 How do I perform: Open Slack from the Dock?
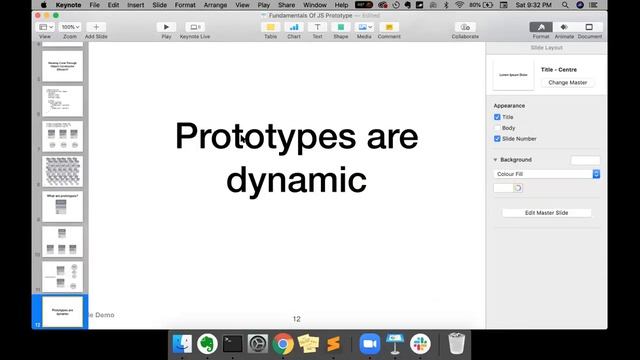420,344
